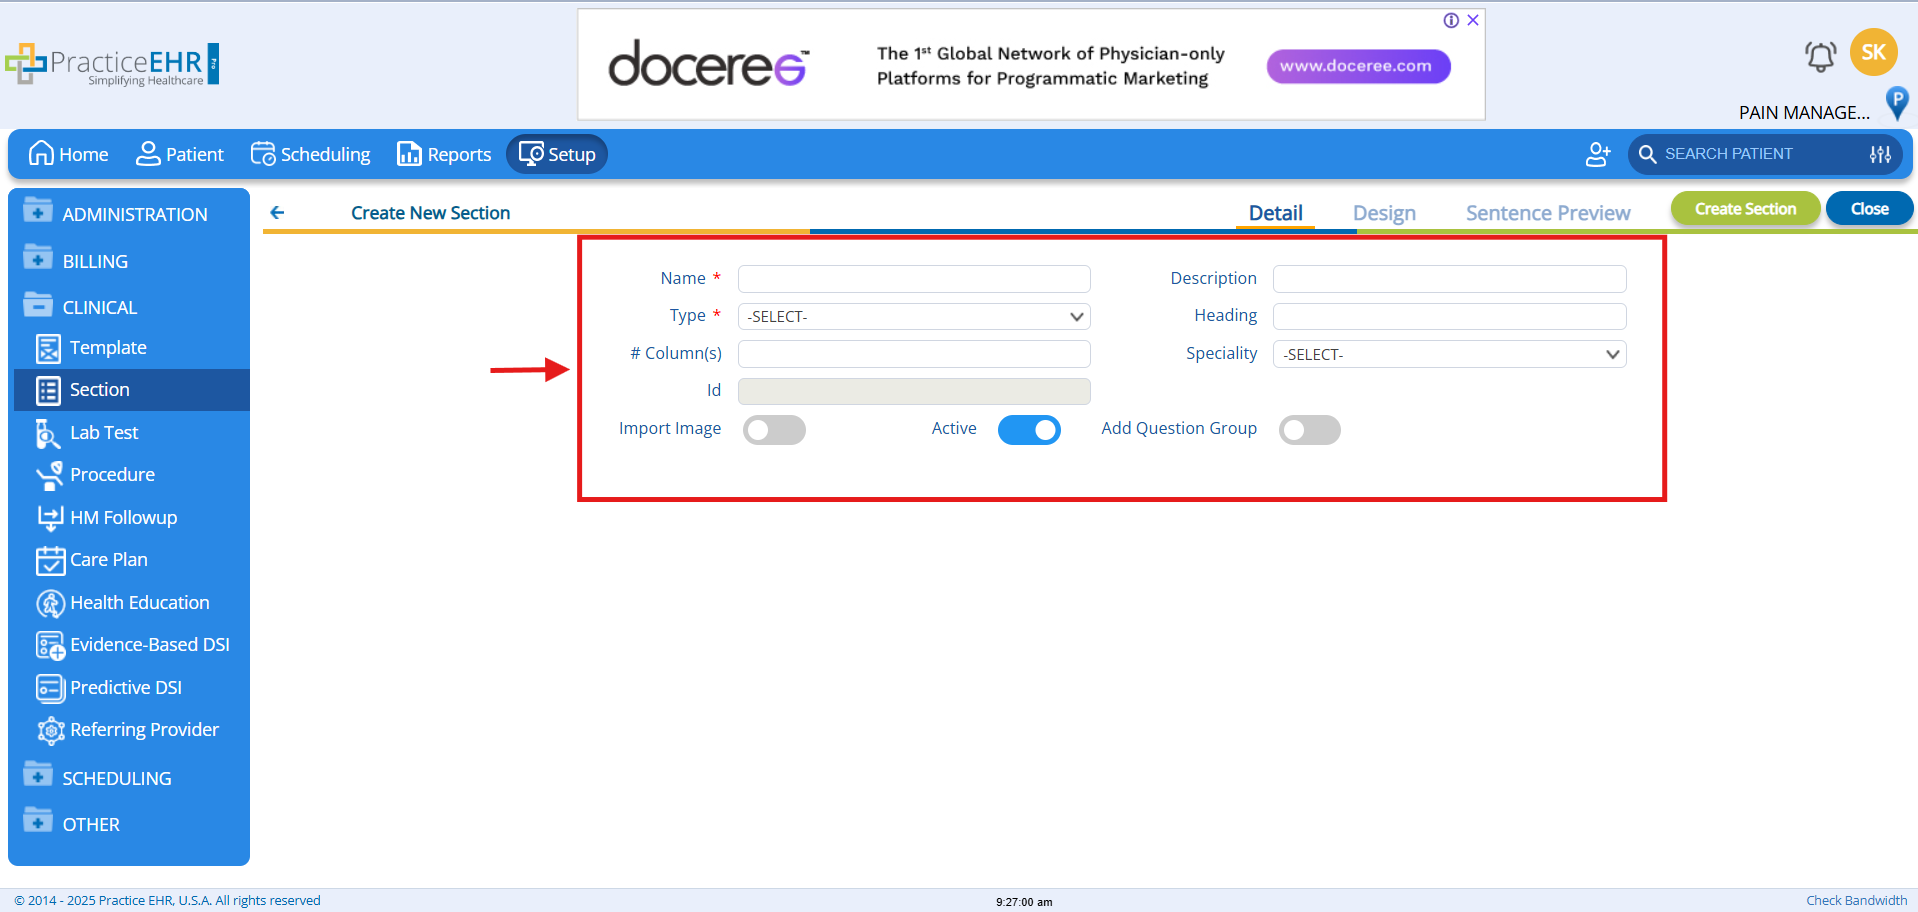This screenshot has height=912, width=1918.
Task: Click the PracticeEHR logo
Action: click(x=112, y=64)
